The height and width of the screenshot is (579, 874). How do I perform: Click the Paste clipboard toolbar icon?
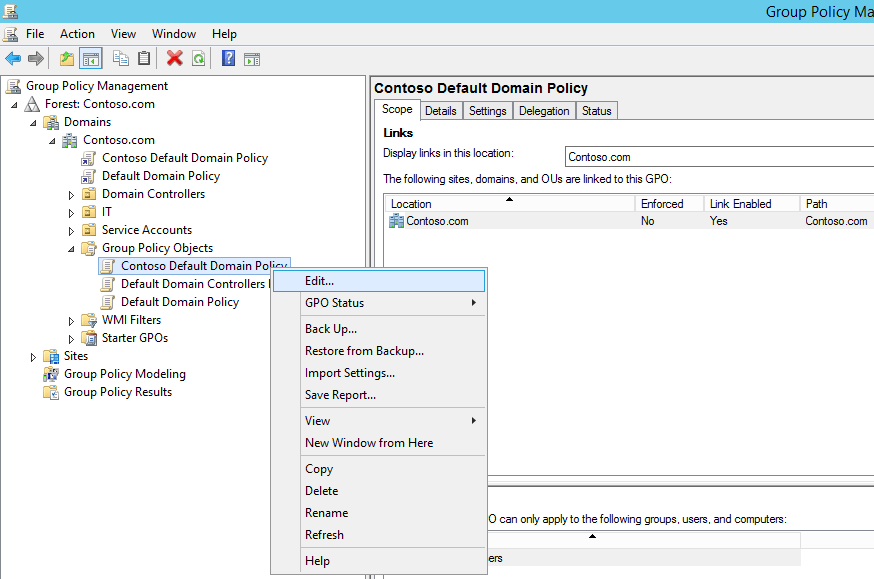click(x=144, y=58)
